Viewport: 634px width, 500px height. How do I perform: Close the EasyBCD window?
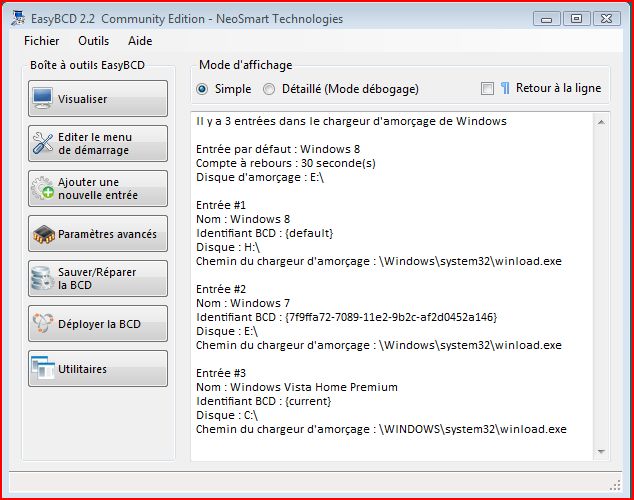(606, 19)
